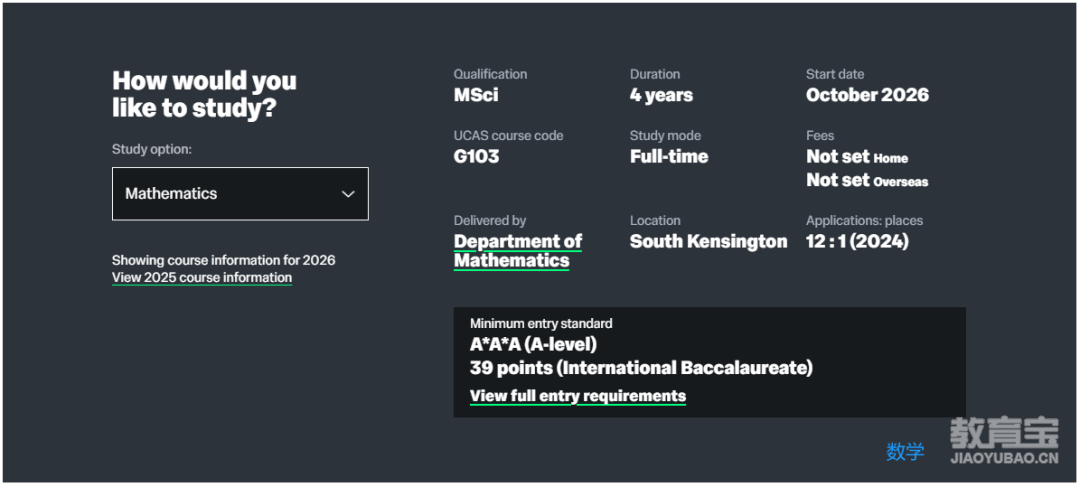1080x487 pixels.
Task: Click the 12 : 1 (2024) applications ratio
Action: coord(858,242)
